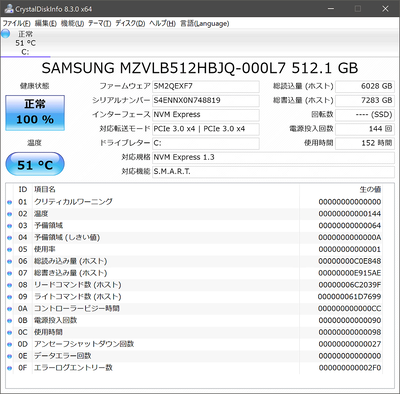This screenshot has width=400, height=394.
Task: Click the status dot for ID 0F row
Action: [10, 368]
